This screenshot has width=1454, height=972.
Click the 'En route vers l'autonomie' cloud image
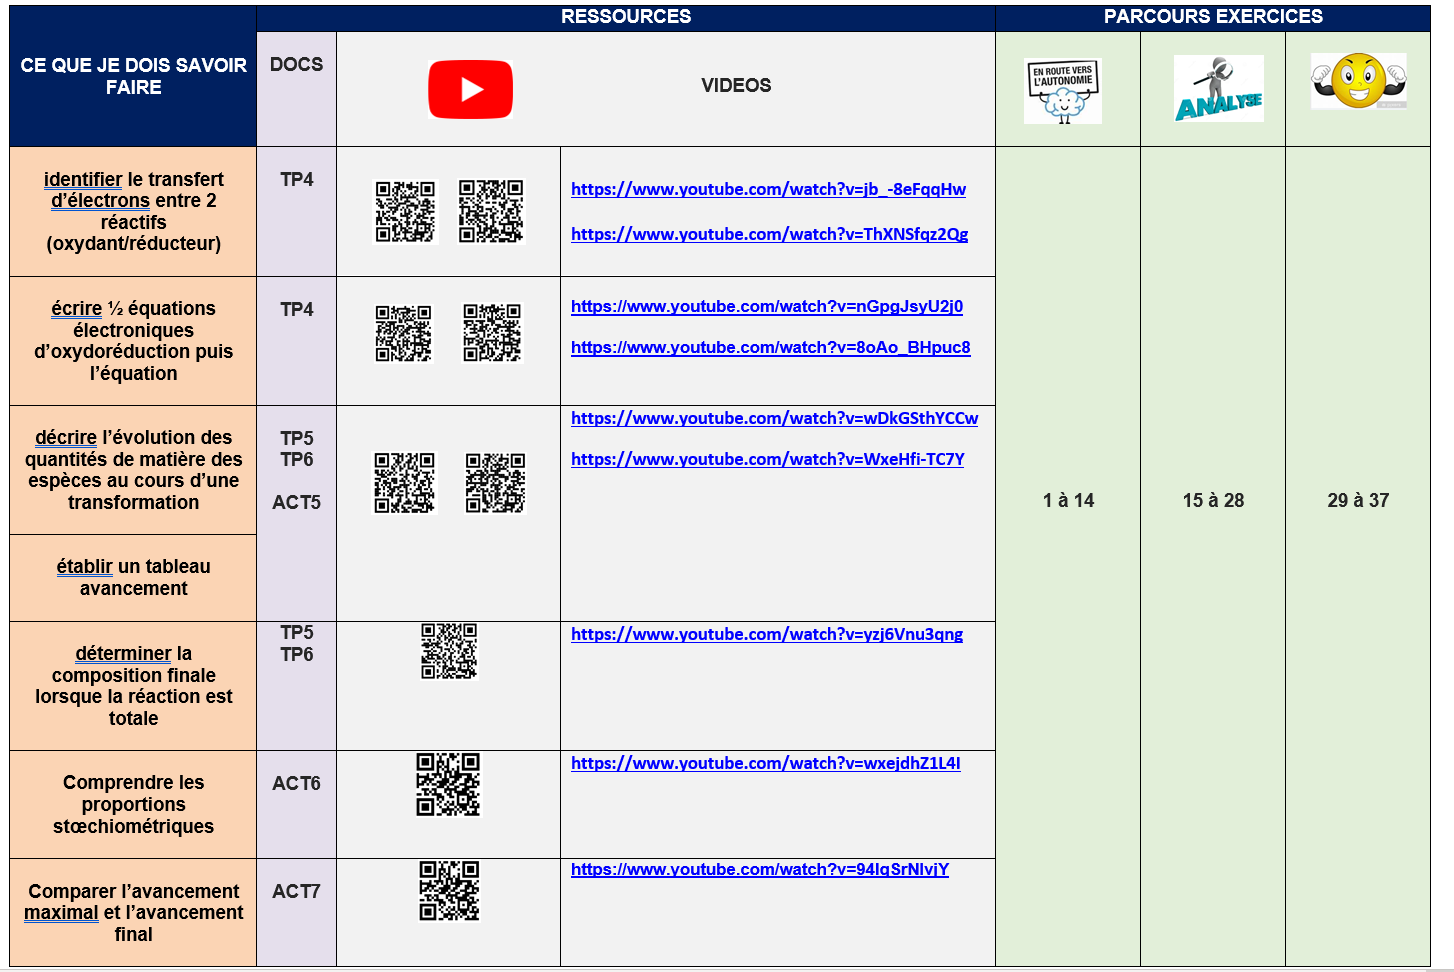[x=1063, y=92]
